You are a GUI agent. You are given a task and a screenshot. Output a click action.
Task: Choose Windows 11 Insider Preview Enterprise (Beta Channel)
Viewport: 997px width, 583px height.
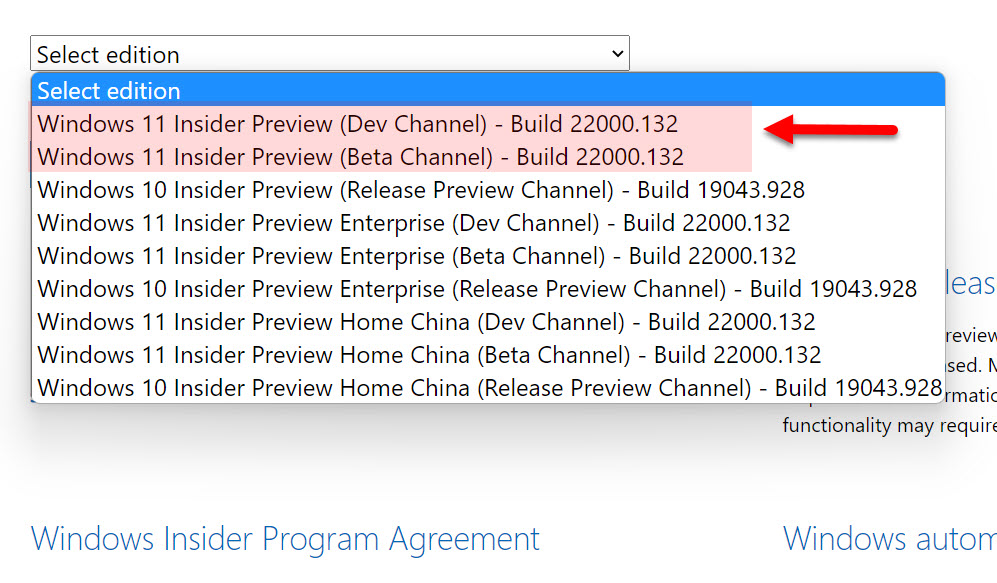pyautogui.click(x=416, y=256)
